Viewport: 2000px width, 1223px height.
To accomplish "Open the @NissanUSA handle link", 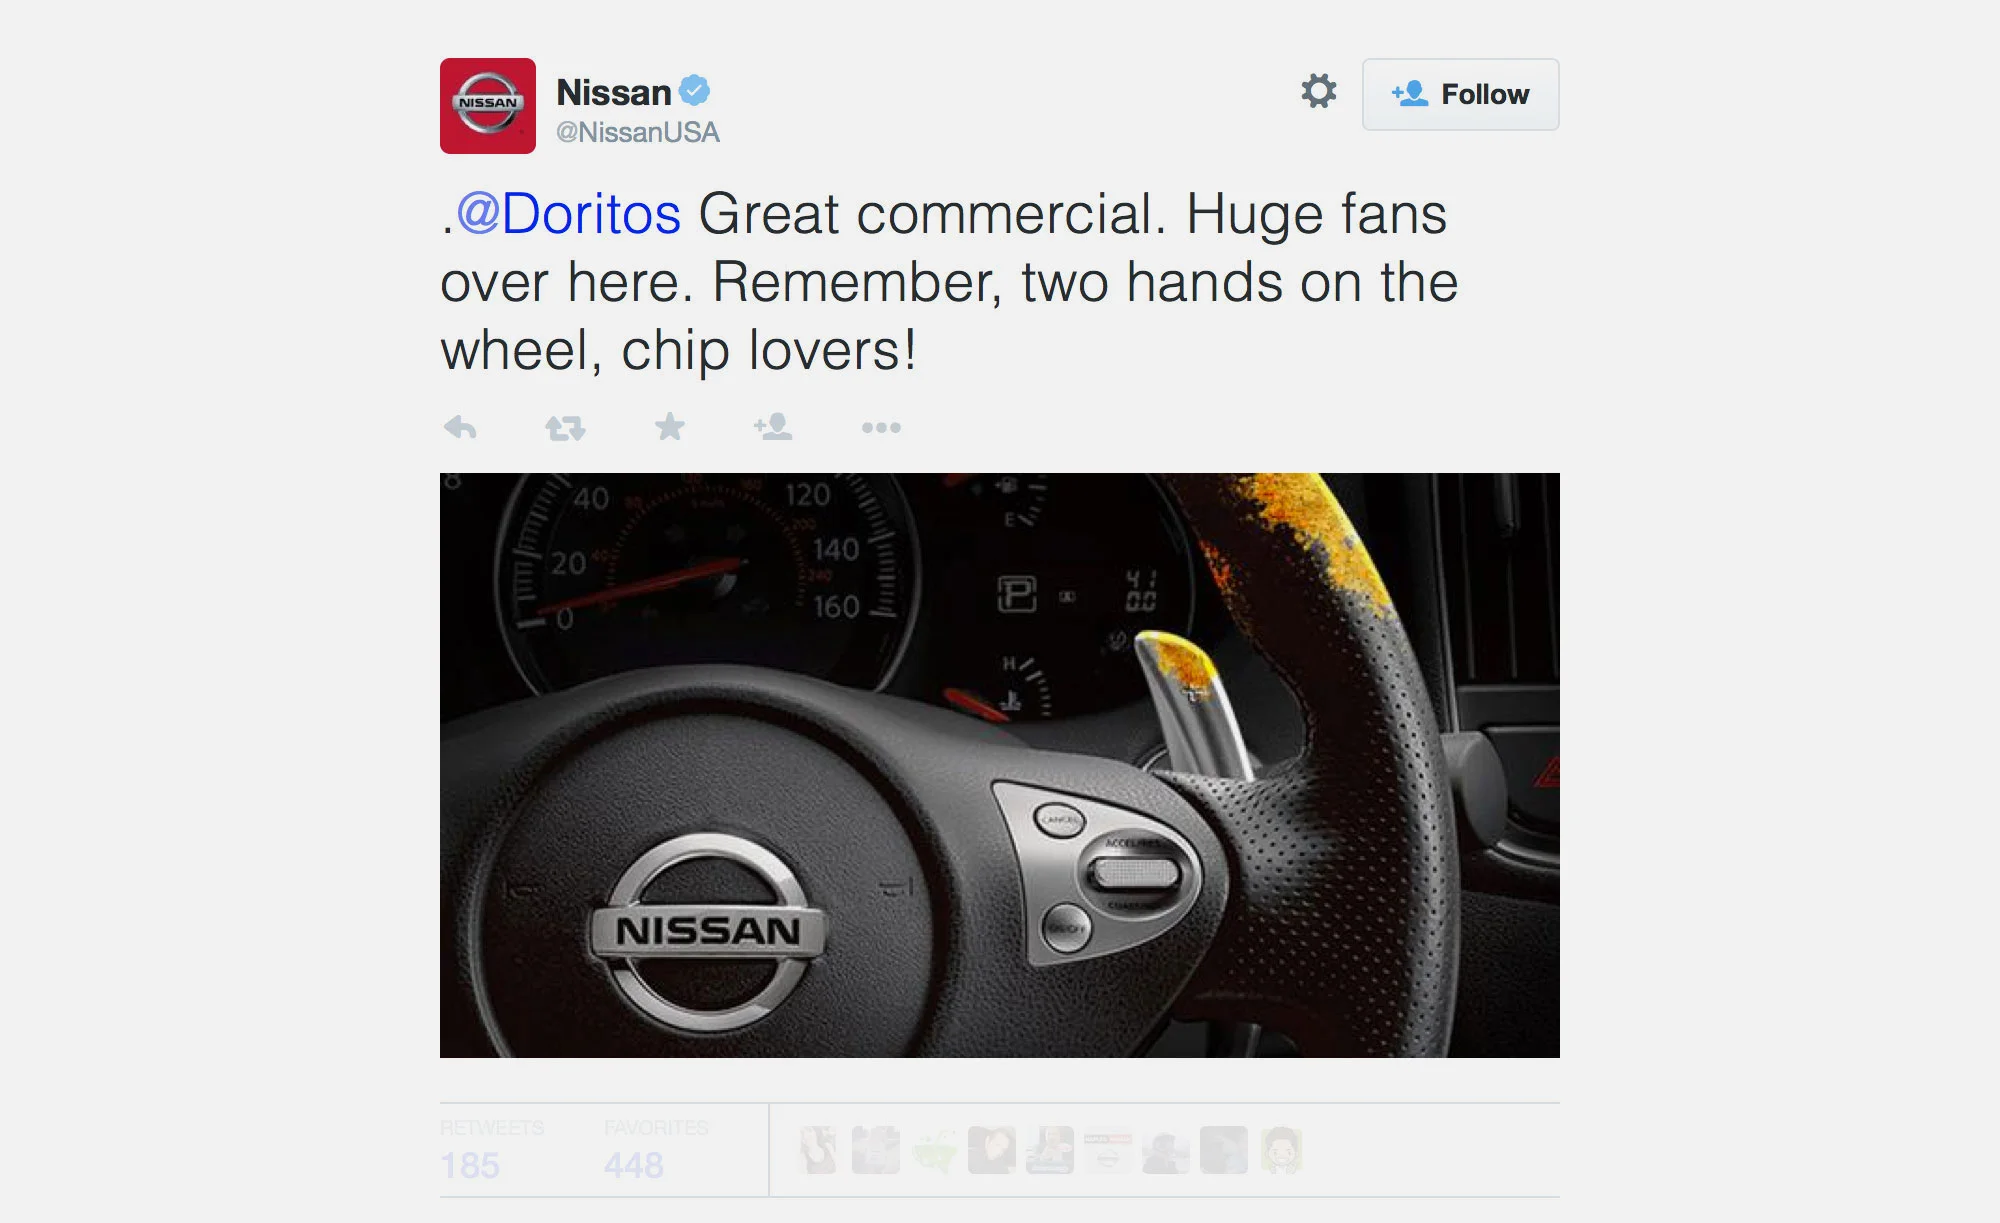I will (x=637, y=132).
